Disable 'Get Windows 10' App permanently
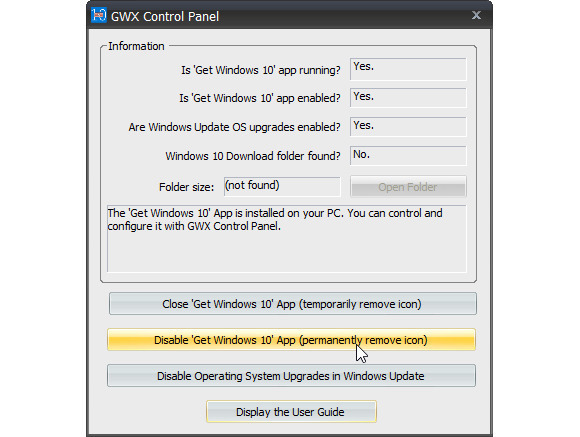 (291, 340)
